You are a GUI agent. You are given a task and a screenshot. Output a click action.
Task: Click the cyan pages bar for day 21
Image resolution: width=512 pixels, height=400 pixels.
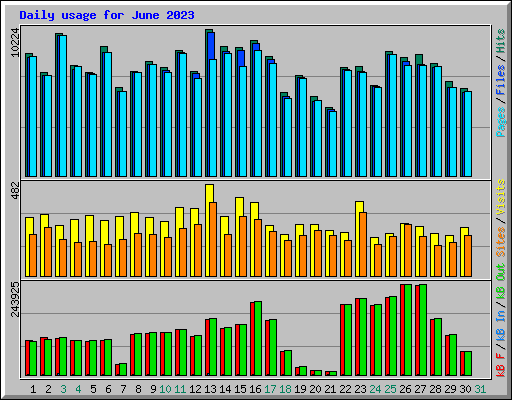[x=333, y=144]
